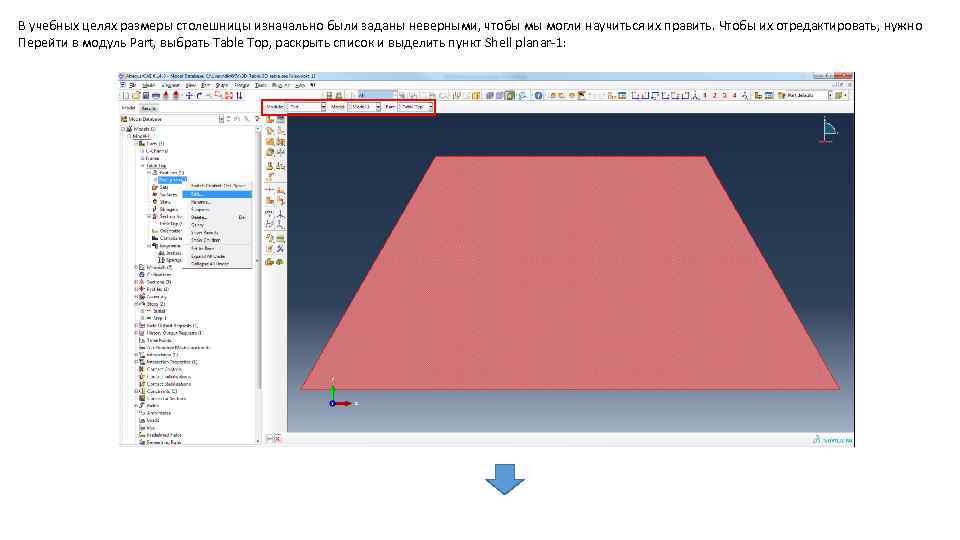Expand the Materials node in model tree

(x=137, y=267)
